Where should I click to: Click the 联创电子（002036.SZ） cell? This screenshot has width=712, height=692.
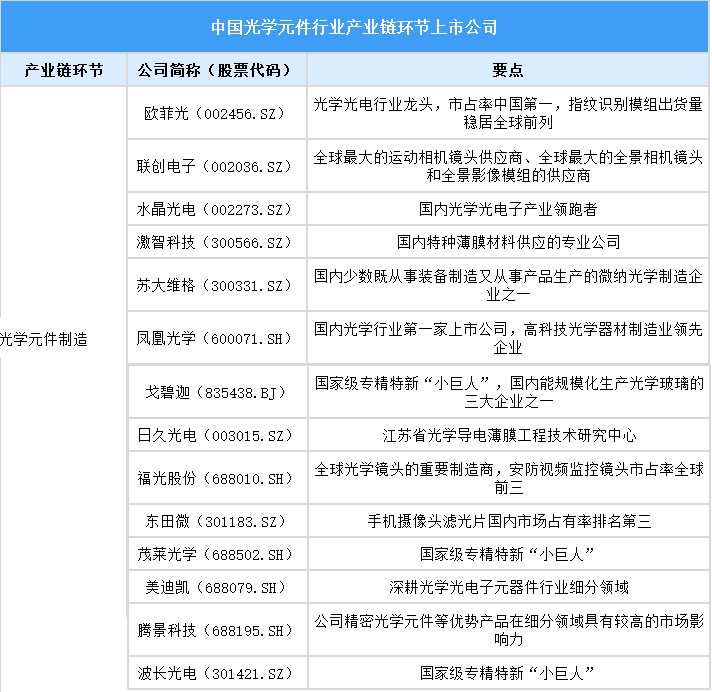coord(217,166)
